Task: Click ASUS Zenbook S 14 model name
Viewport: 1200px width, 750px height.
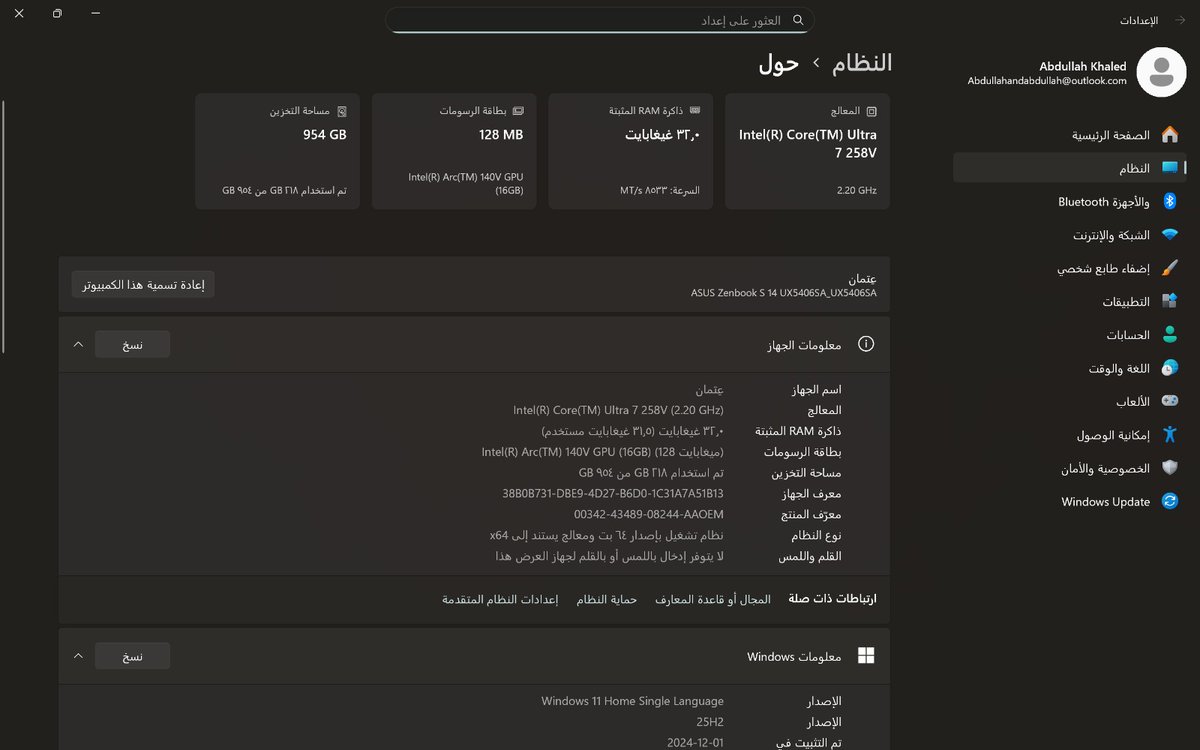Action: click(x=784, y=293)
